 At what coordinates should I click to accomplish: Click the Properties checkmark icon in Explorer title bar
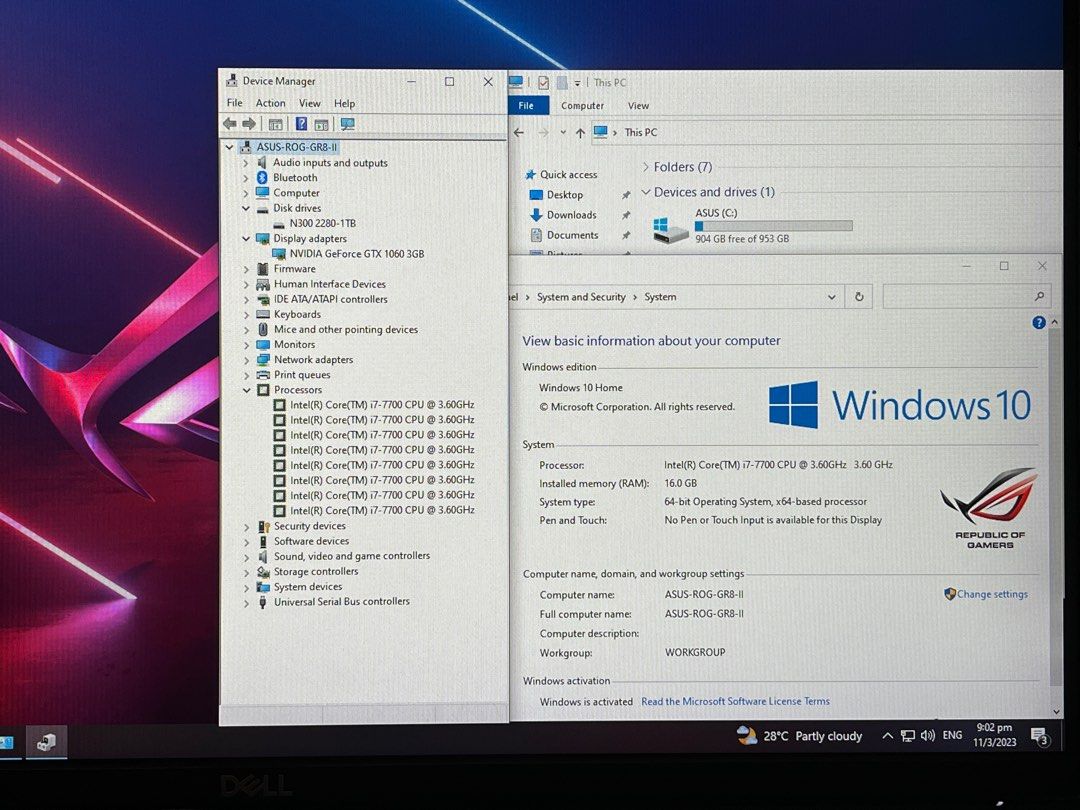pyautogui.click(x=543, y=83)
